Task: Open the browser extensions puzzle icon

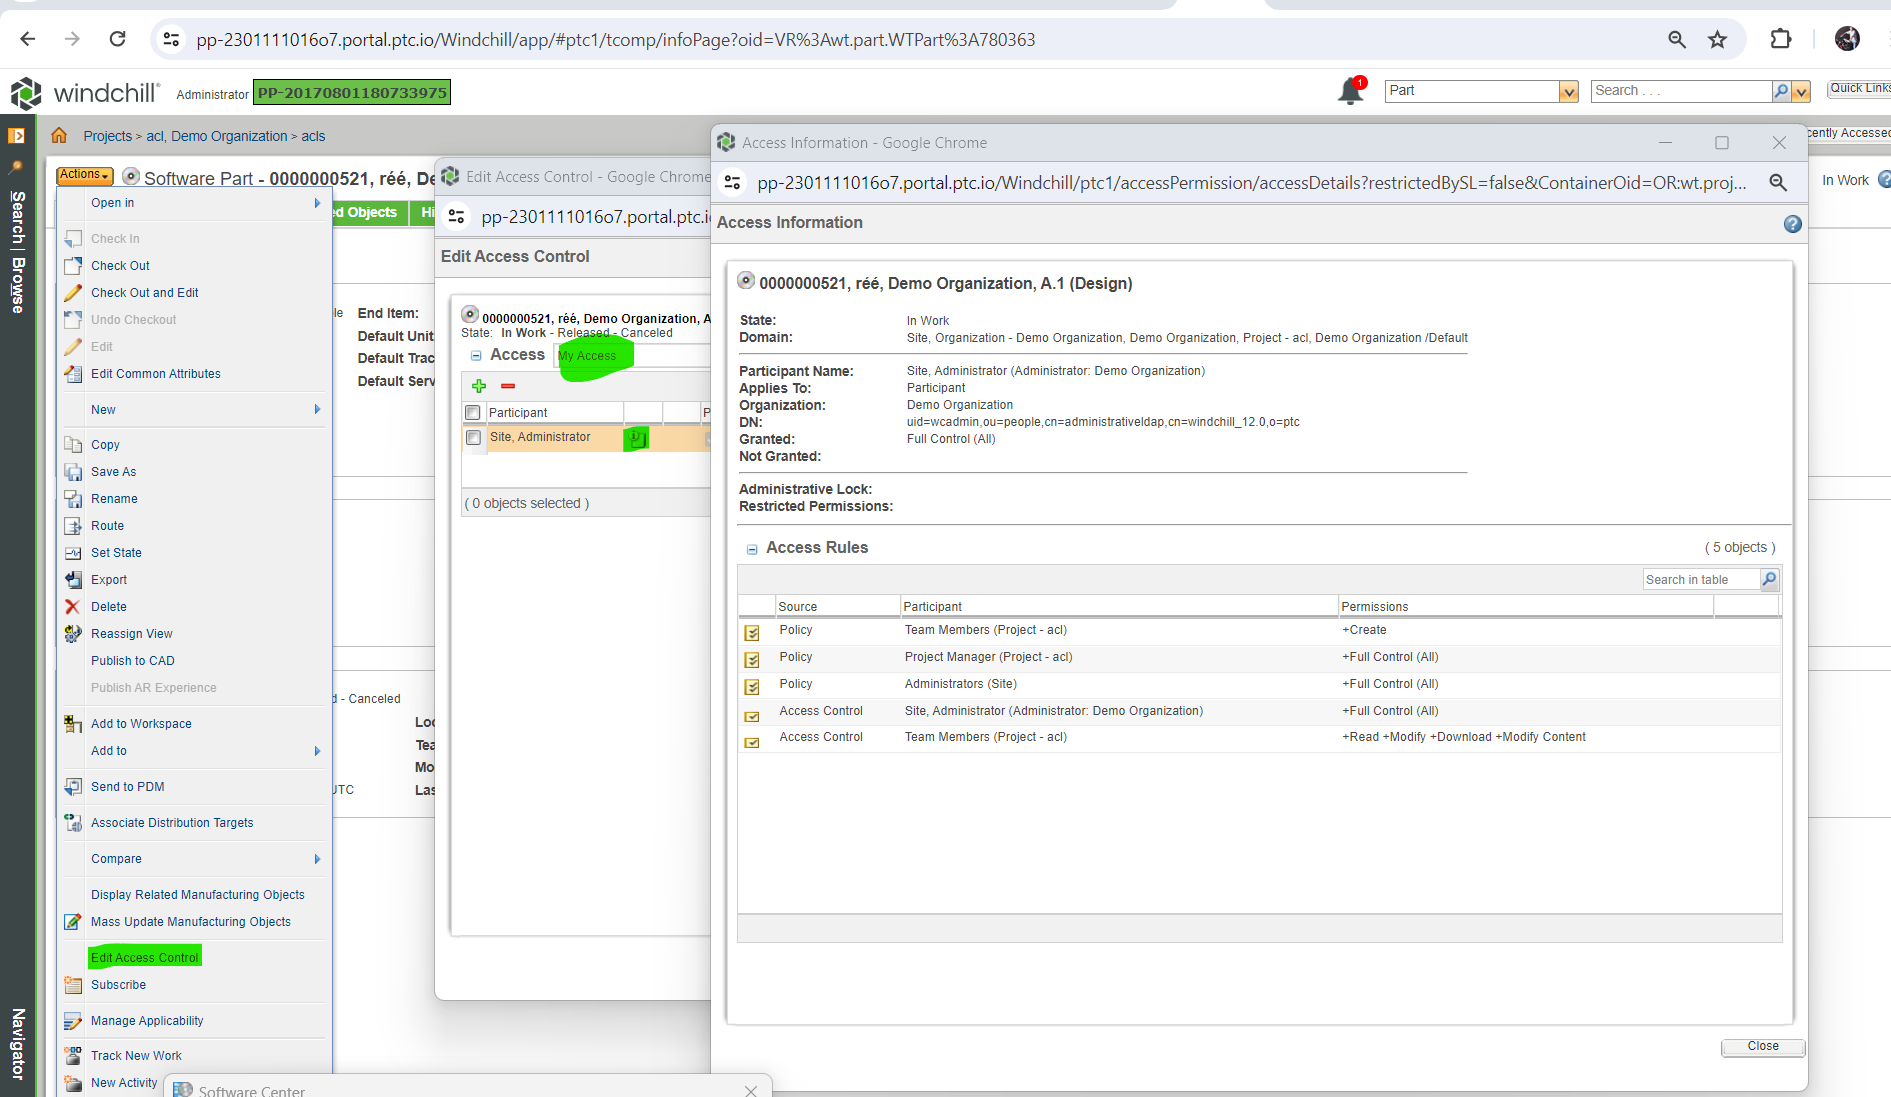Action: coord(1780,39)
